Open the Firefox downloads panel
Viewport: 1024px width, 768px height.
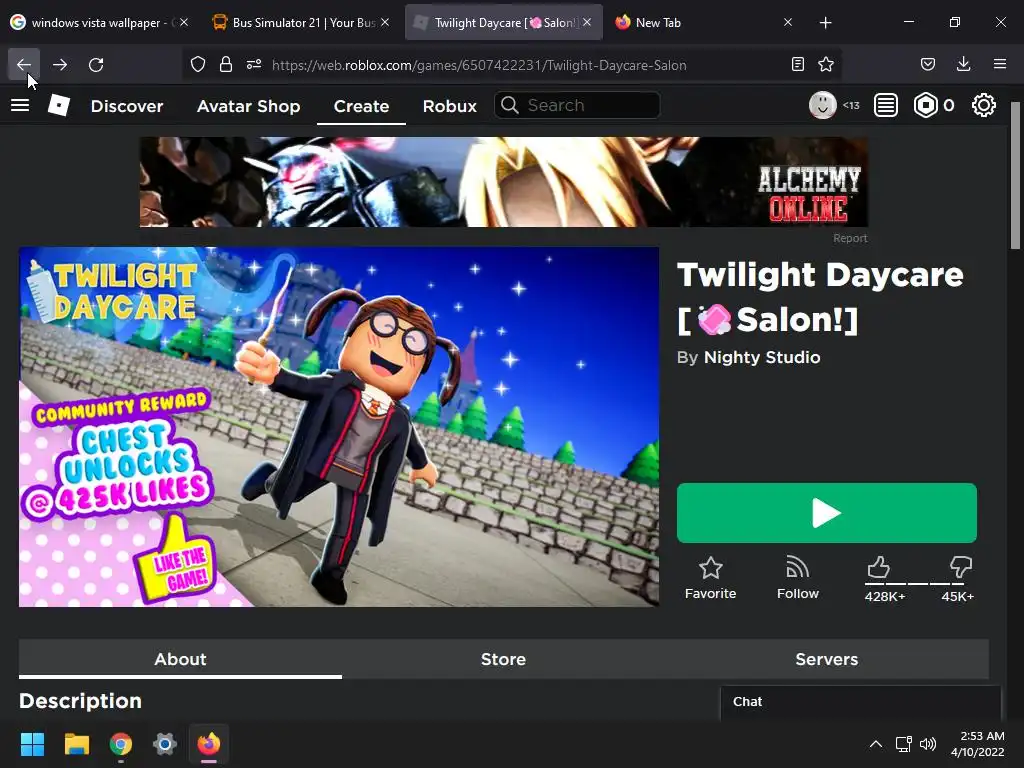point(963,64)
